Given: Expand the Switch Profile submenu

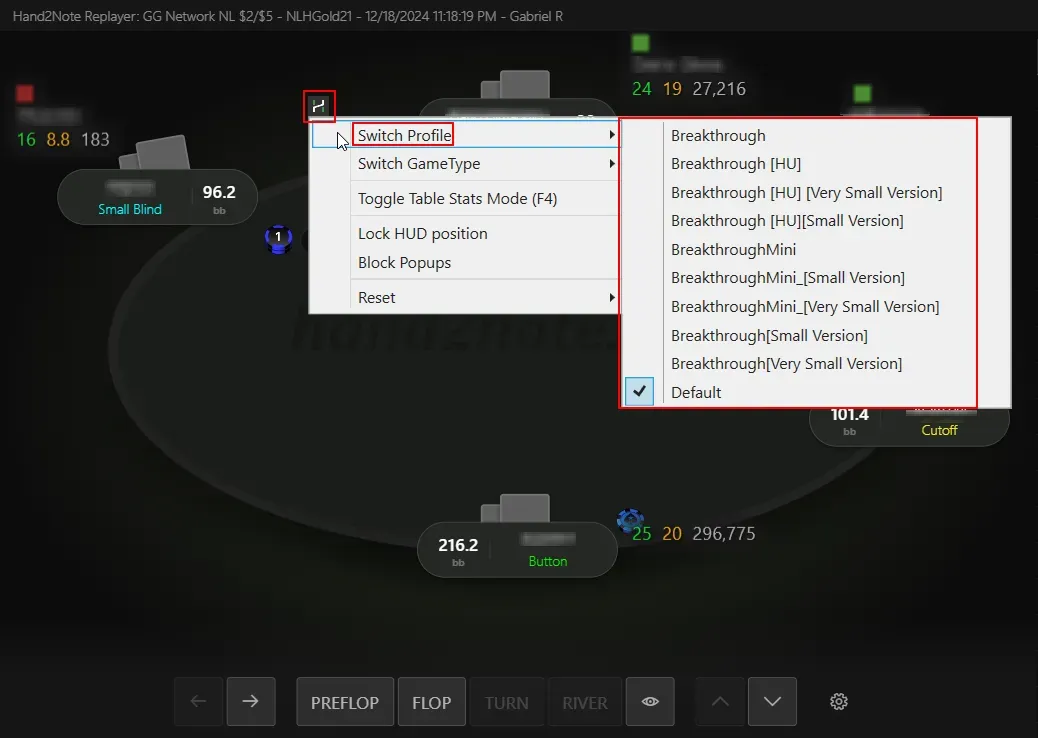Looking at the screenshot, I should tap(405, 135).
